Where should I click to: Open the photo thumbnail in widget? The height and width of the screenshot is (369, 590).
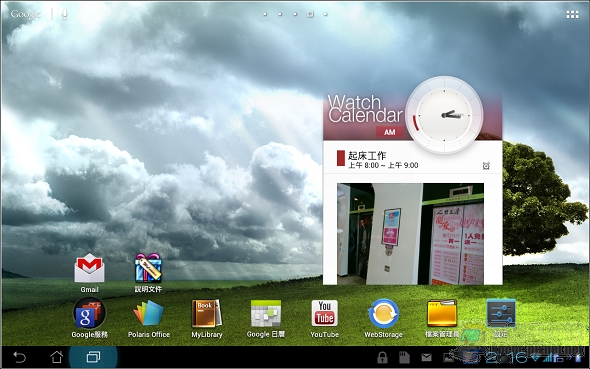[x=411, y=234]
